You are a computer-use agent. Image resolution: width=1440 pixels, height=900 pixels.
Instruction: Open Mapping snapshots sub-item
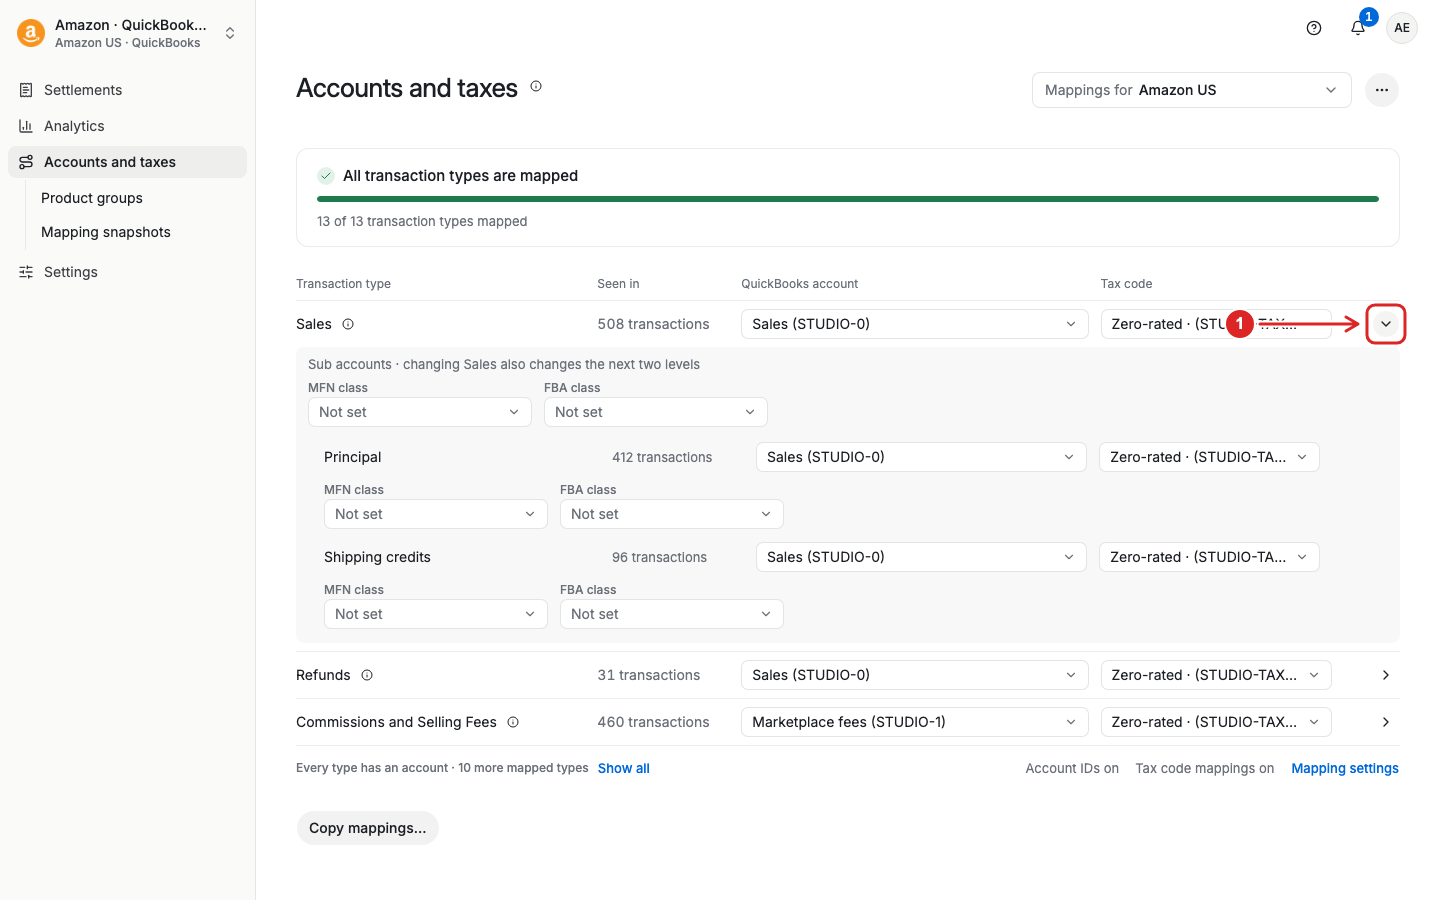point(106,232)
